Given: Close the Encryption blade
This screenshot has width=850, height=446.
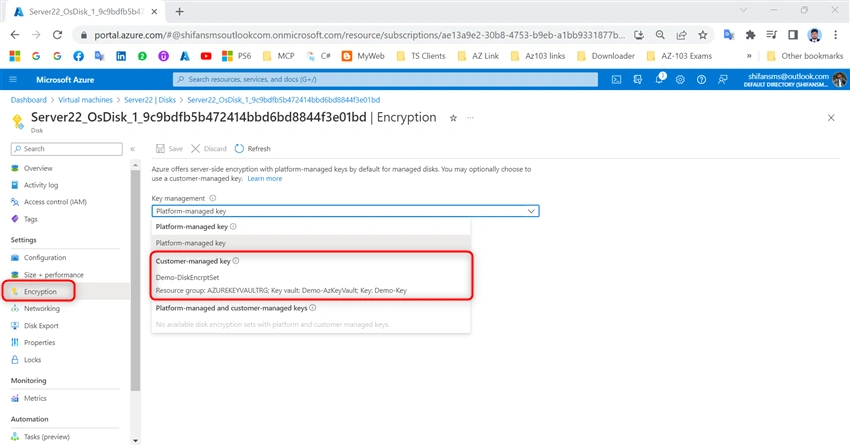Looking at the screenshot, I should pyautogui.click(x=831, y=118).
